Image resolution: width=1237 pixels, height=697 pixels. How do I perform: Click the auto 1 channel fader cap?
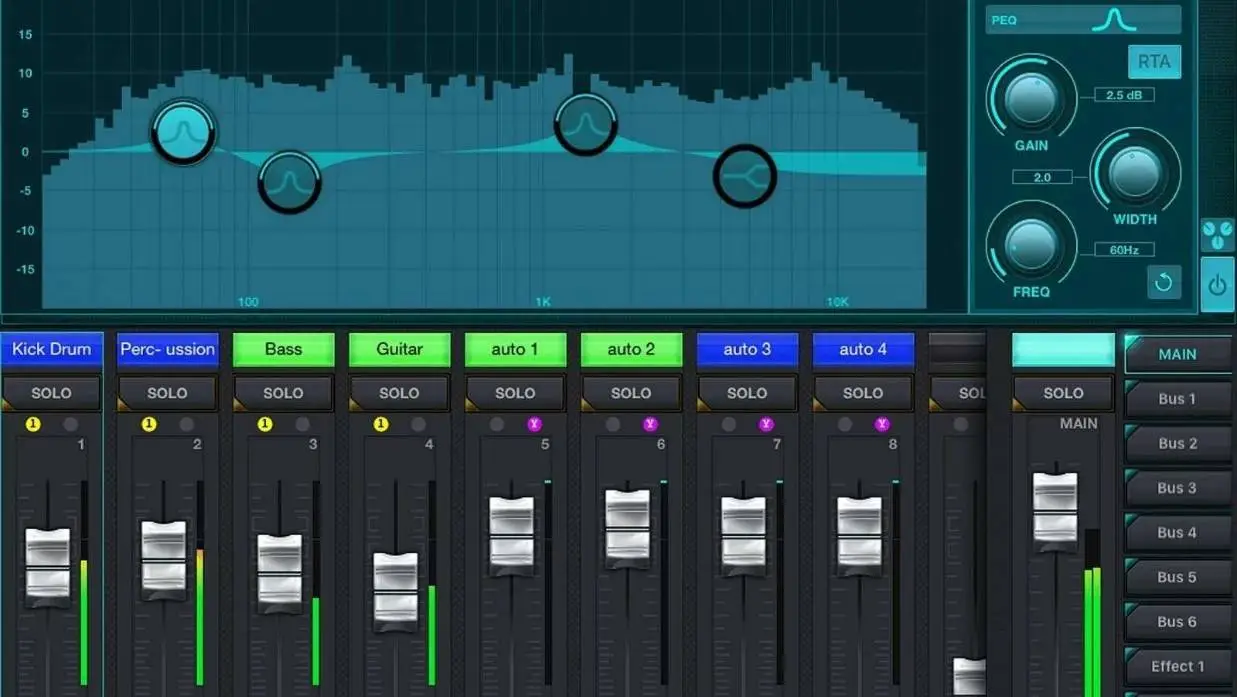tap(511, 535)
